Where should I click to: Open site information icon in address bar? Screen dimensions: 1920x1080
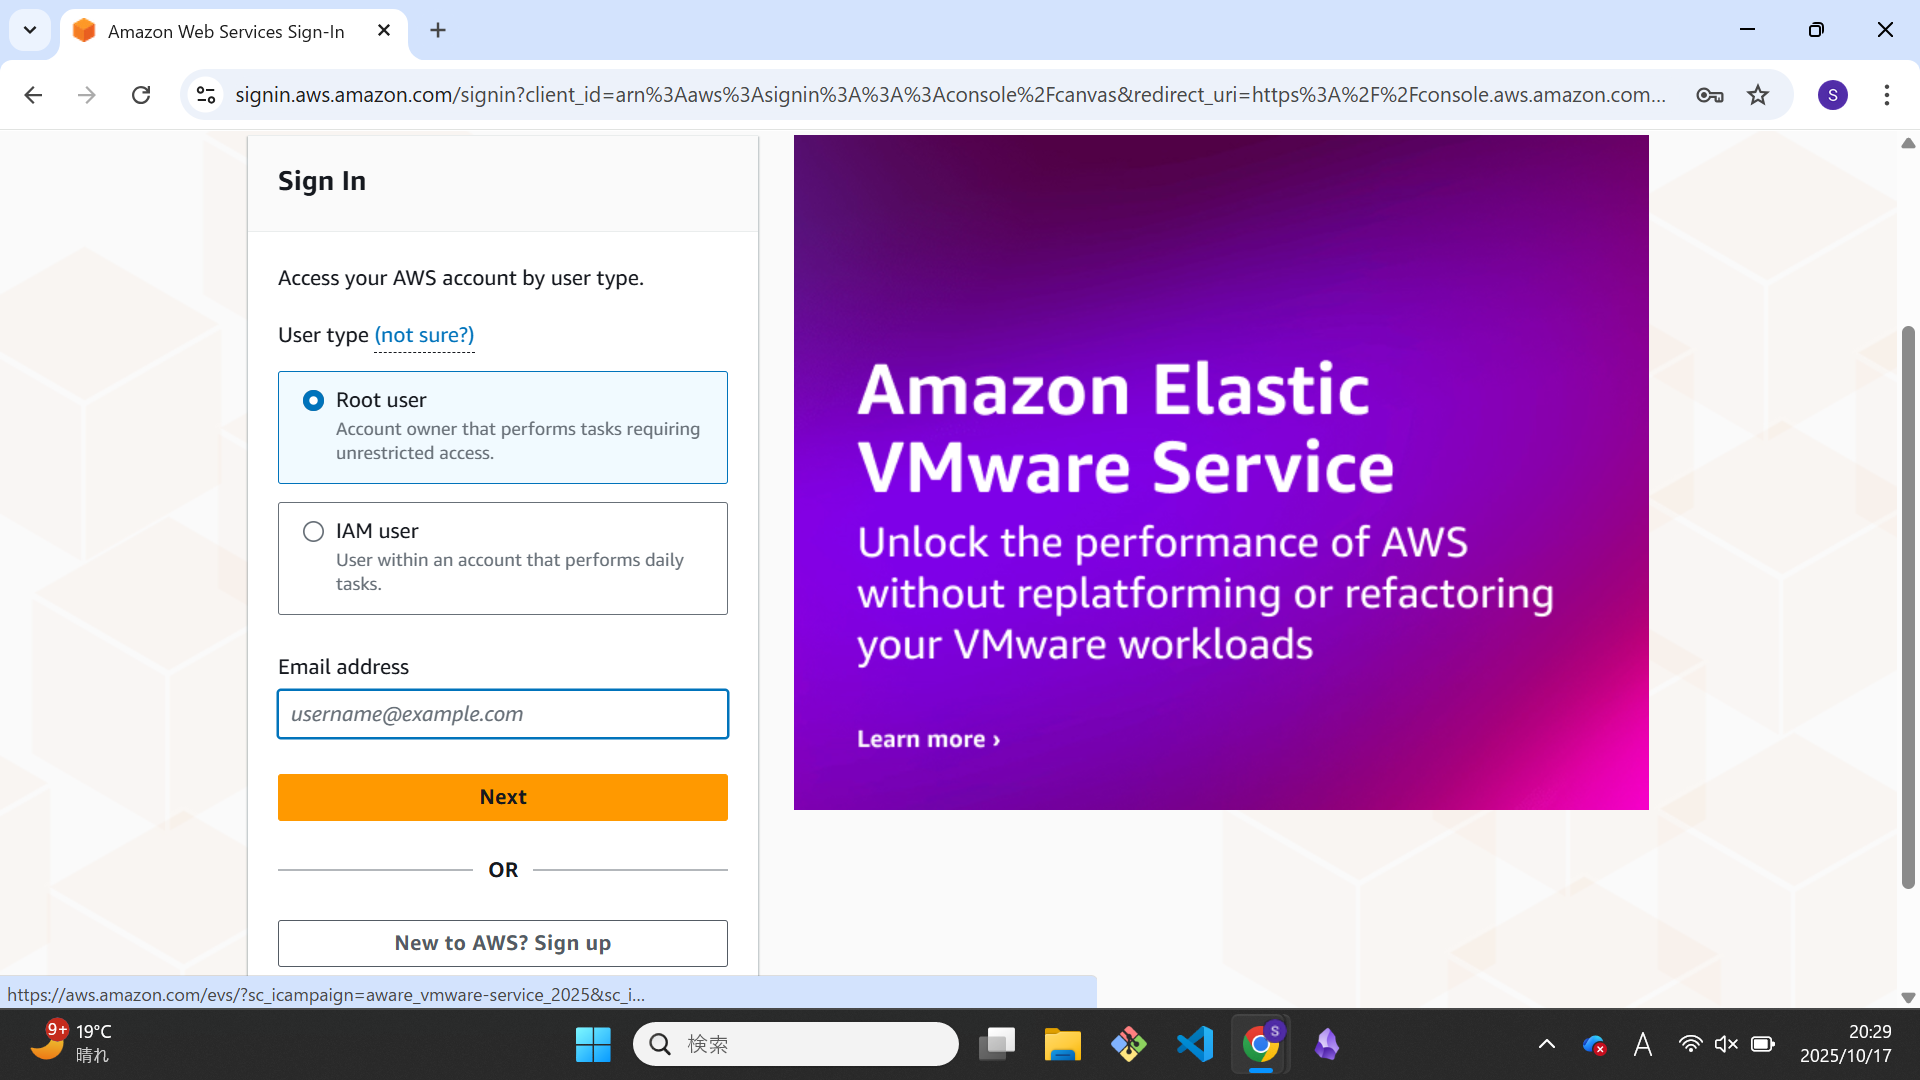pyautogui.click(x=206, y=95)
